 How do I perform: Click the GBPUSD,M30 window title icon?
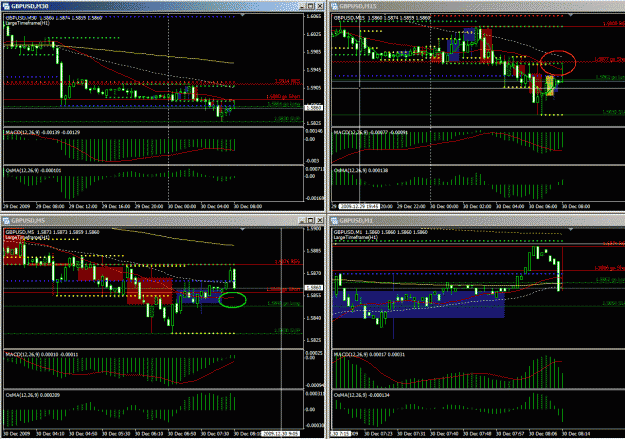point(6,6)
